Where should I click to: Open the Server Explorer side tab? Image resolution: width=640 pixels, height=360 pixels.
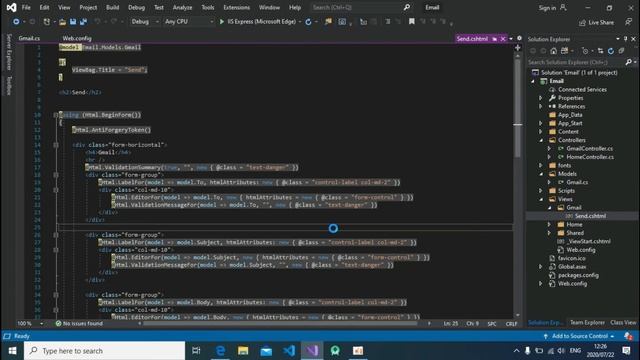(x=9, y=52)
